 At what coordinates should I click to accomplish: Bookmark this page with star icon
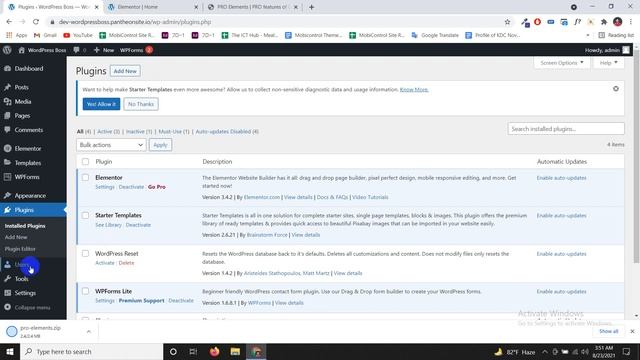coord(507,22)
